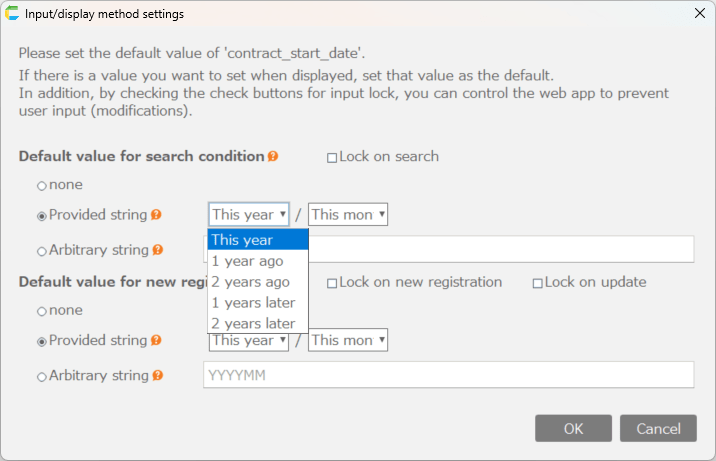Collapse the open 'This year' search dropdown
716x461 pixels.
click(249, 214)
